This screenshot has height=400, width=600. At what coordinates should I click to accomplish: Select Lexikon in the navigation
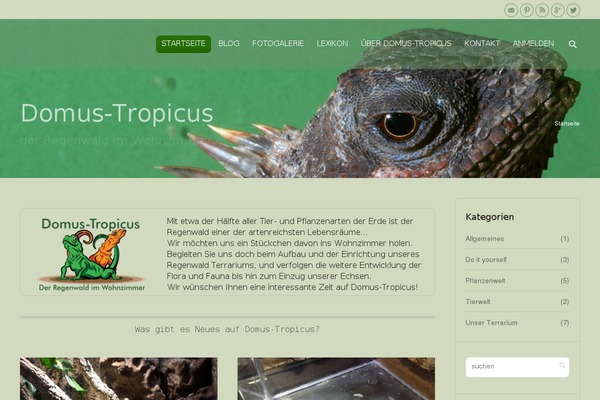[x=332, y=44]
